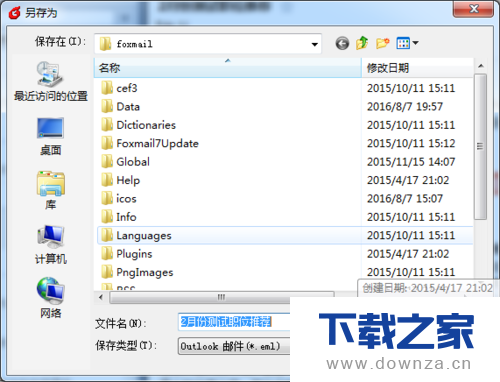Open 计算机 in the sidebar
Image resolution: width=500 pixels, height=382 pixels.
click(51, 245)
